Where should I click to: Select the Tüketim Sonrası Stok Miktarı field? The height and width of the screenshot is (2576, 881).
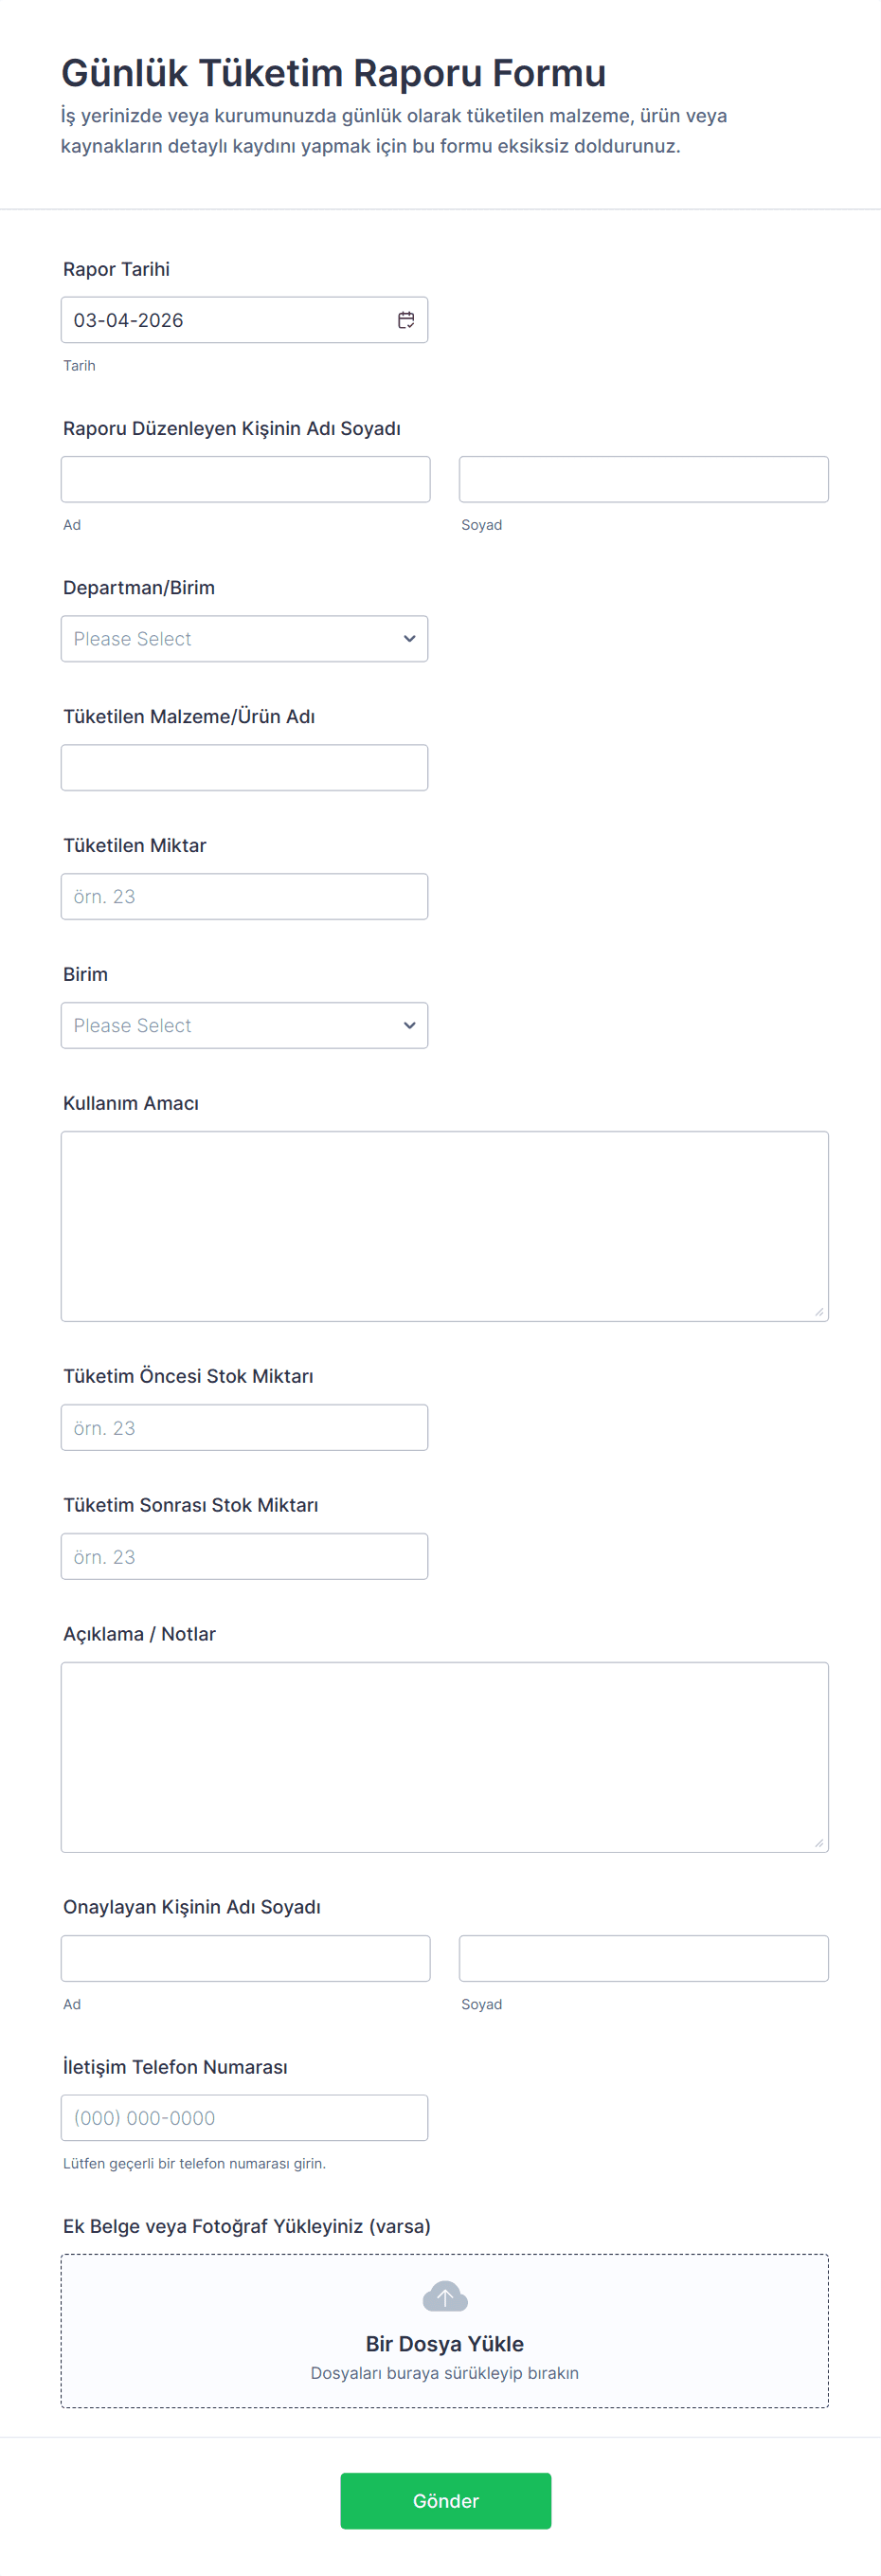pyautogui.click(x=244, y=1557)
